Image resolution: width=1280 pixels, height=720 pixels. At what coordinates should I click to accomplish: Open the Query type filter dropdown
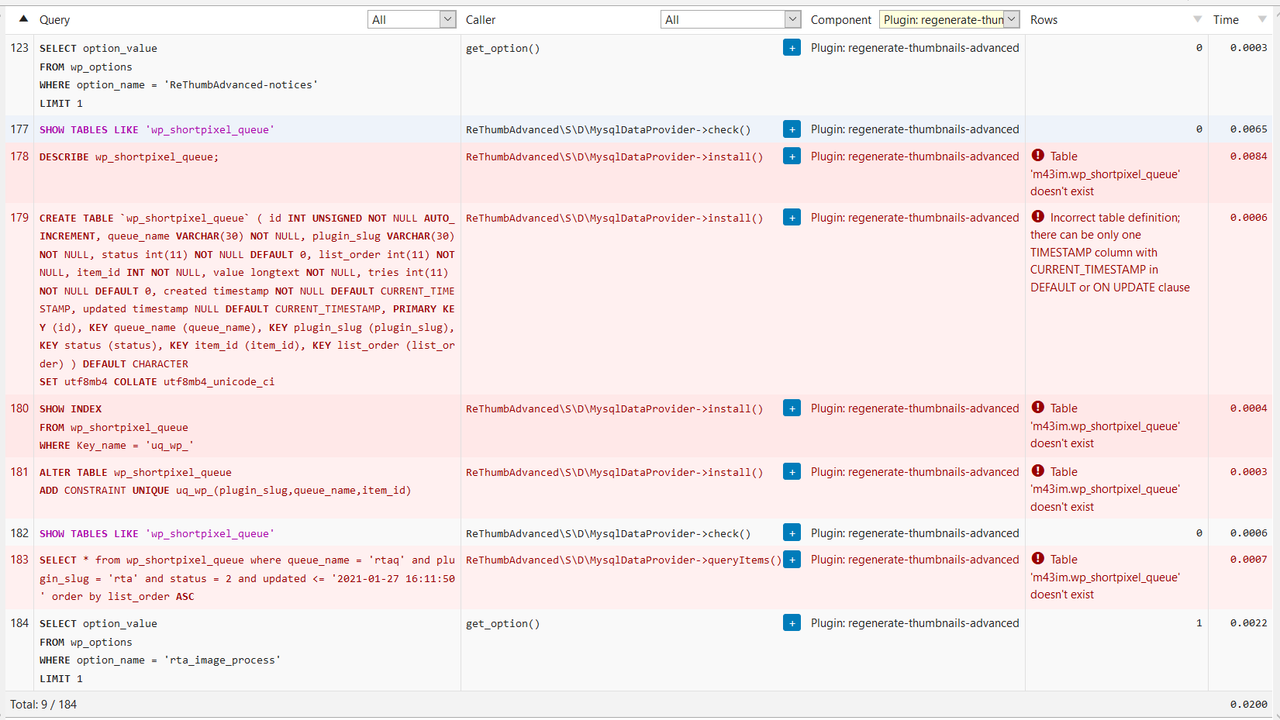pyautogui.click(x=412, y=19)
